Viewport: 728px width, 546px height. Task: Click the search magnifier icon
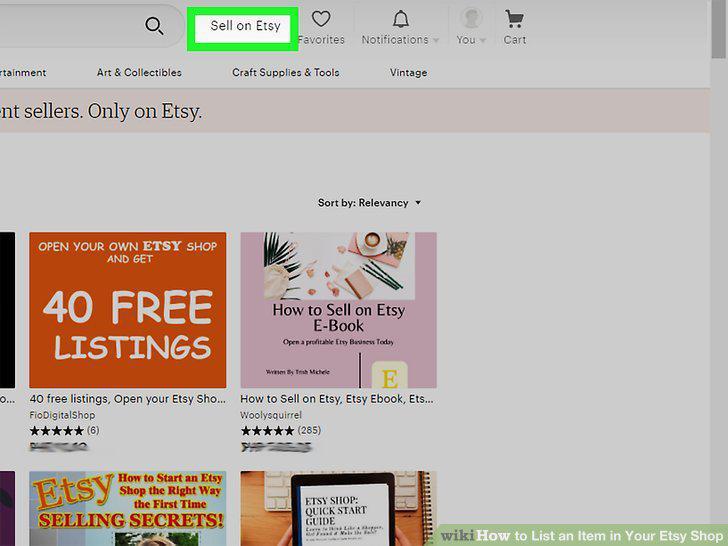154,26
